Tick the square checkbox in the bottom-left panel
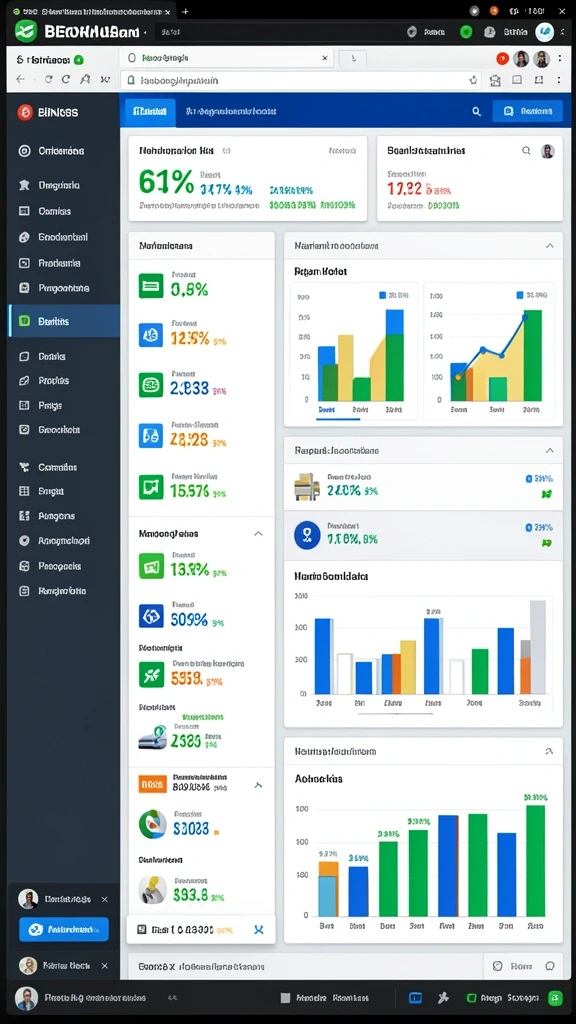Screen dimensions: 576x1024 click(x=140, y=929)
